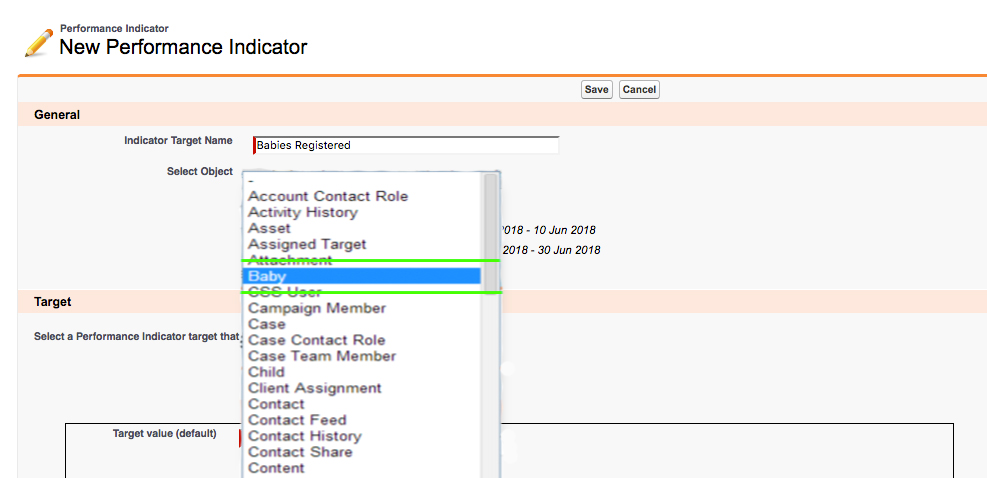The height and width of the screenshot is (478, 987).
Task: Click the pencil Performance Indicator icon
Action: click(38, 42)
